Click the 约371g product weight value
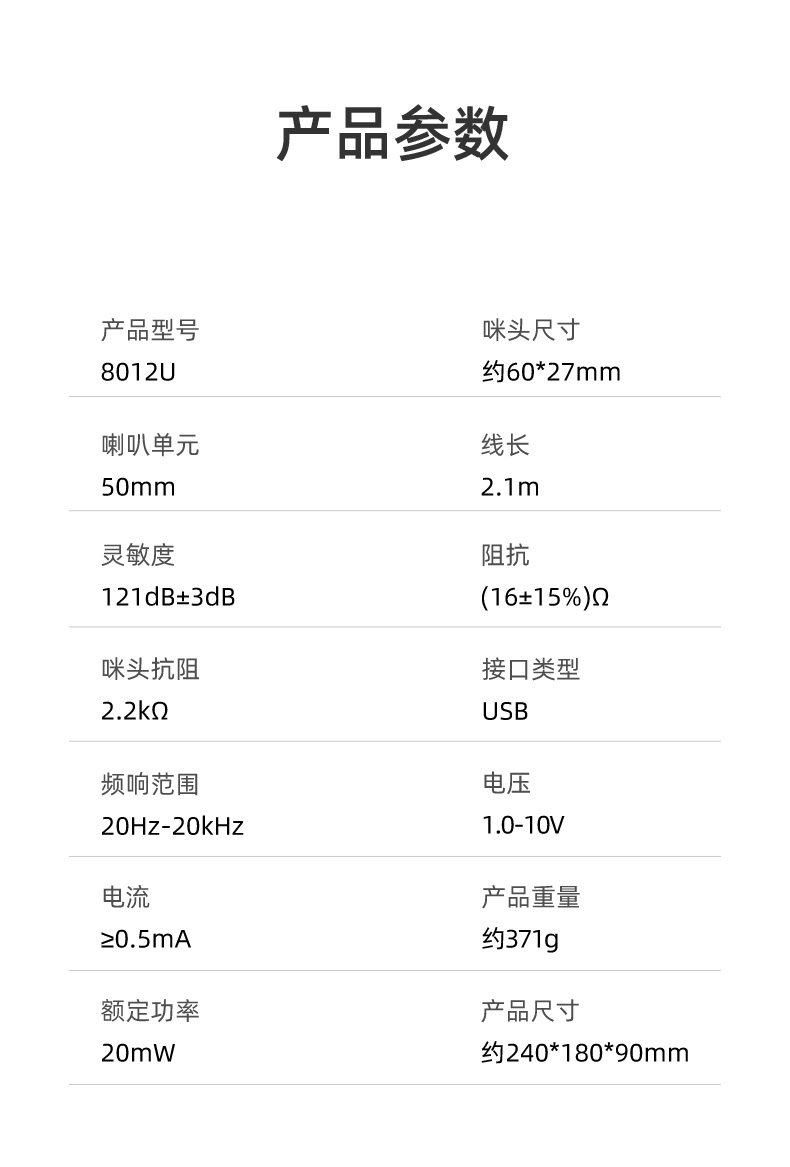 [x=520, y=940]
